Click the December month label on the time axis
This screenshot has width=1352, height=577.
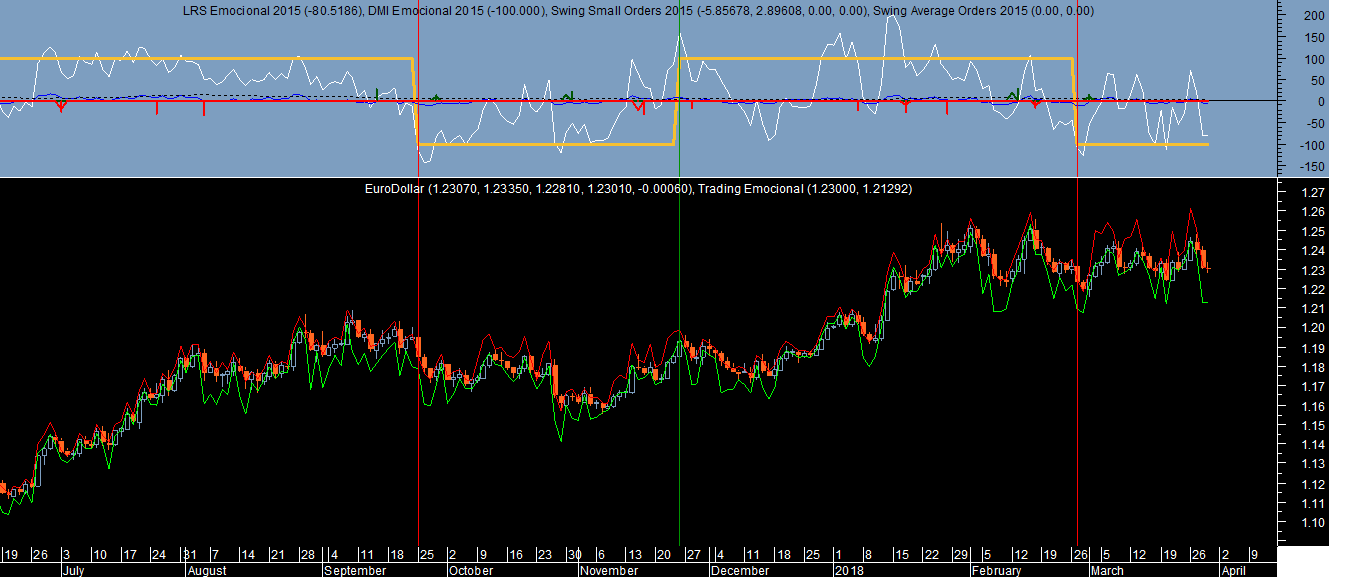coord(741,570)
